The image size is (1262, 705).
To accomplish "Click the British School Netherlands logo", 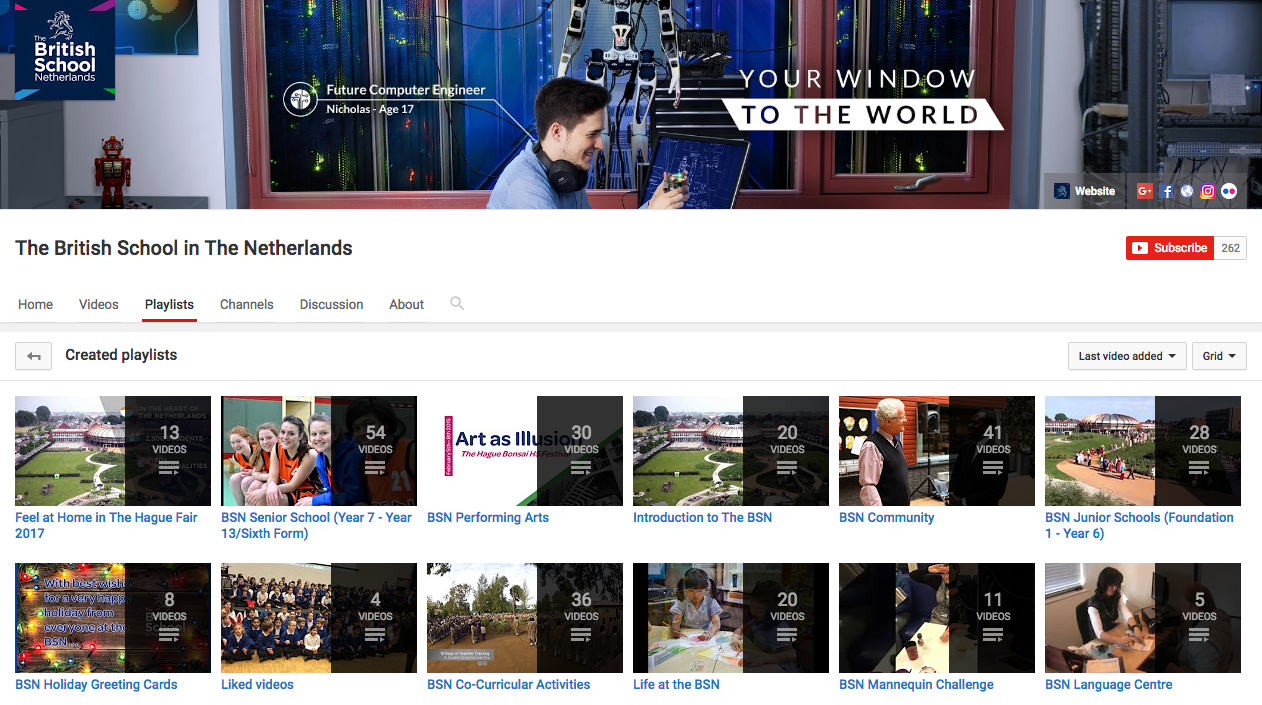I will (65, 50).
